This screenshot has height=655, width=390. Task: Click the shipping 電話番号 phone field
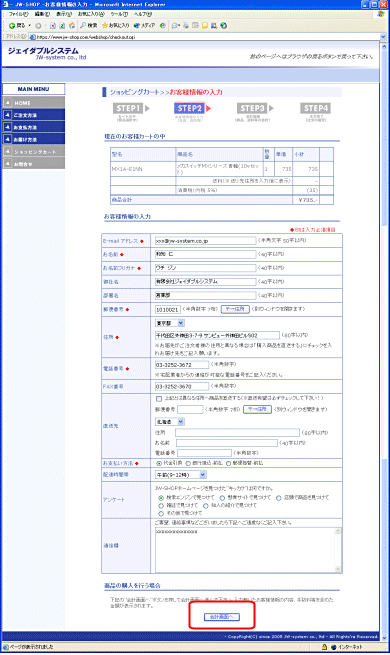tap(204, 453)
